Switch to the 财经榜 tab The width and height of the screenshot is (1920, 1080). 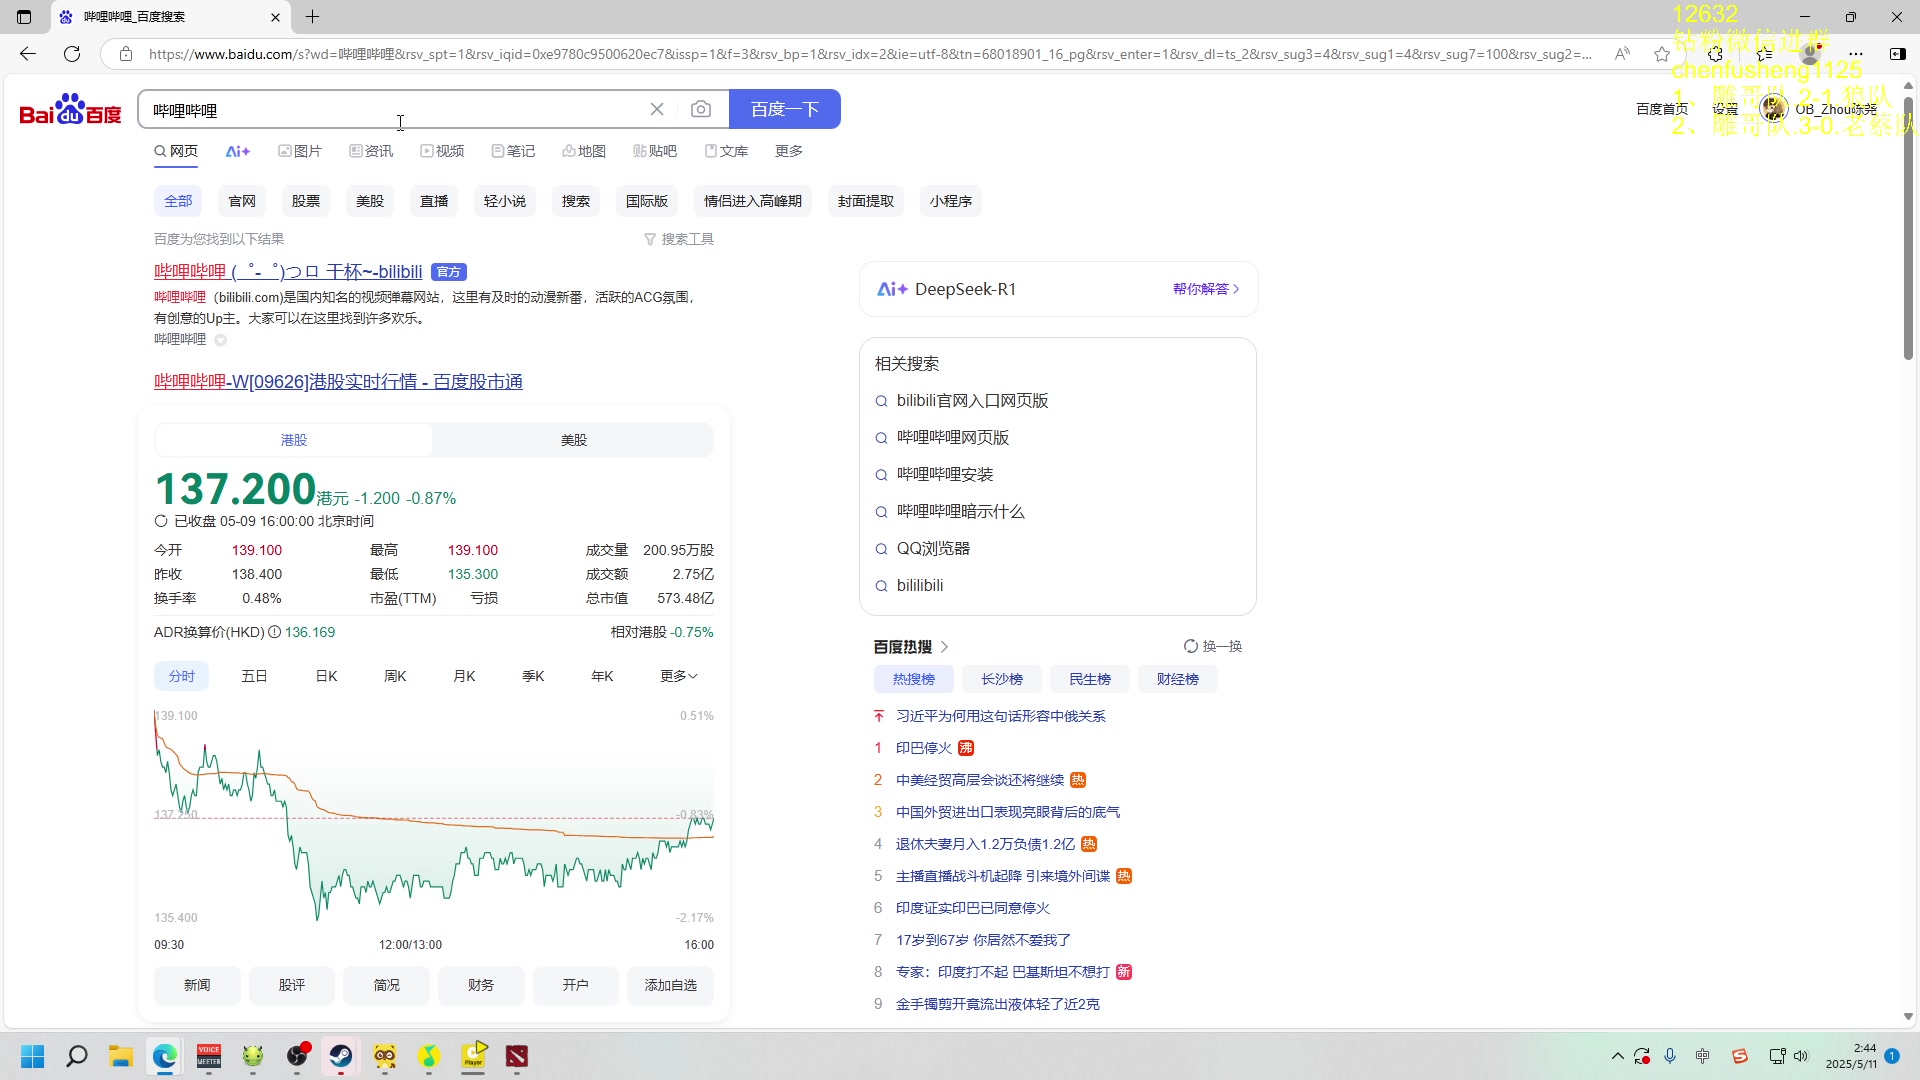1177,679
